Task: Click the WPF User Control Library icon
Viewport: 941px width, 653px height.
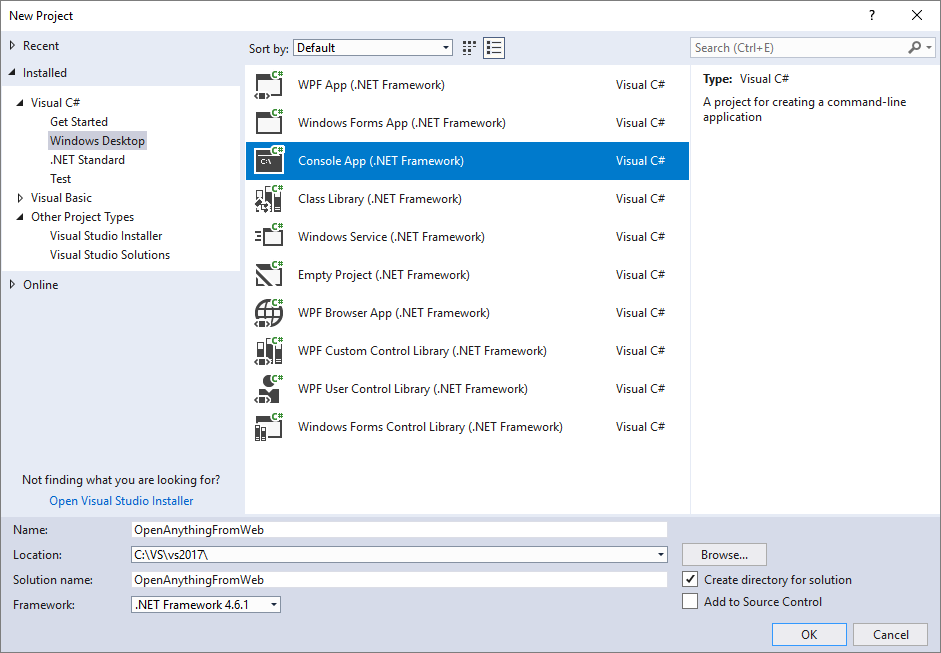Action: (268, 389)
